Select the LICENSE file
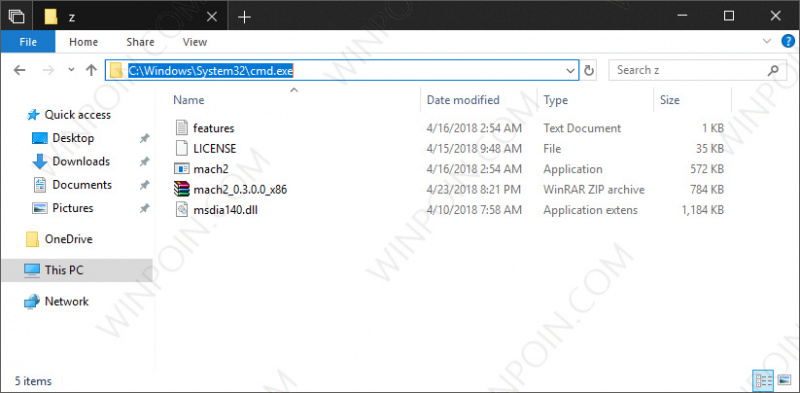Viewport: 800px width, 393px height. tap(215, 149)
